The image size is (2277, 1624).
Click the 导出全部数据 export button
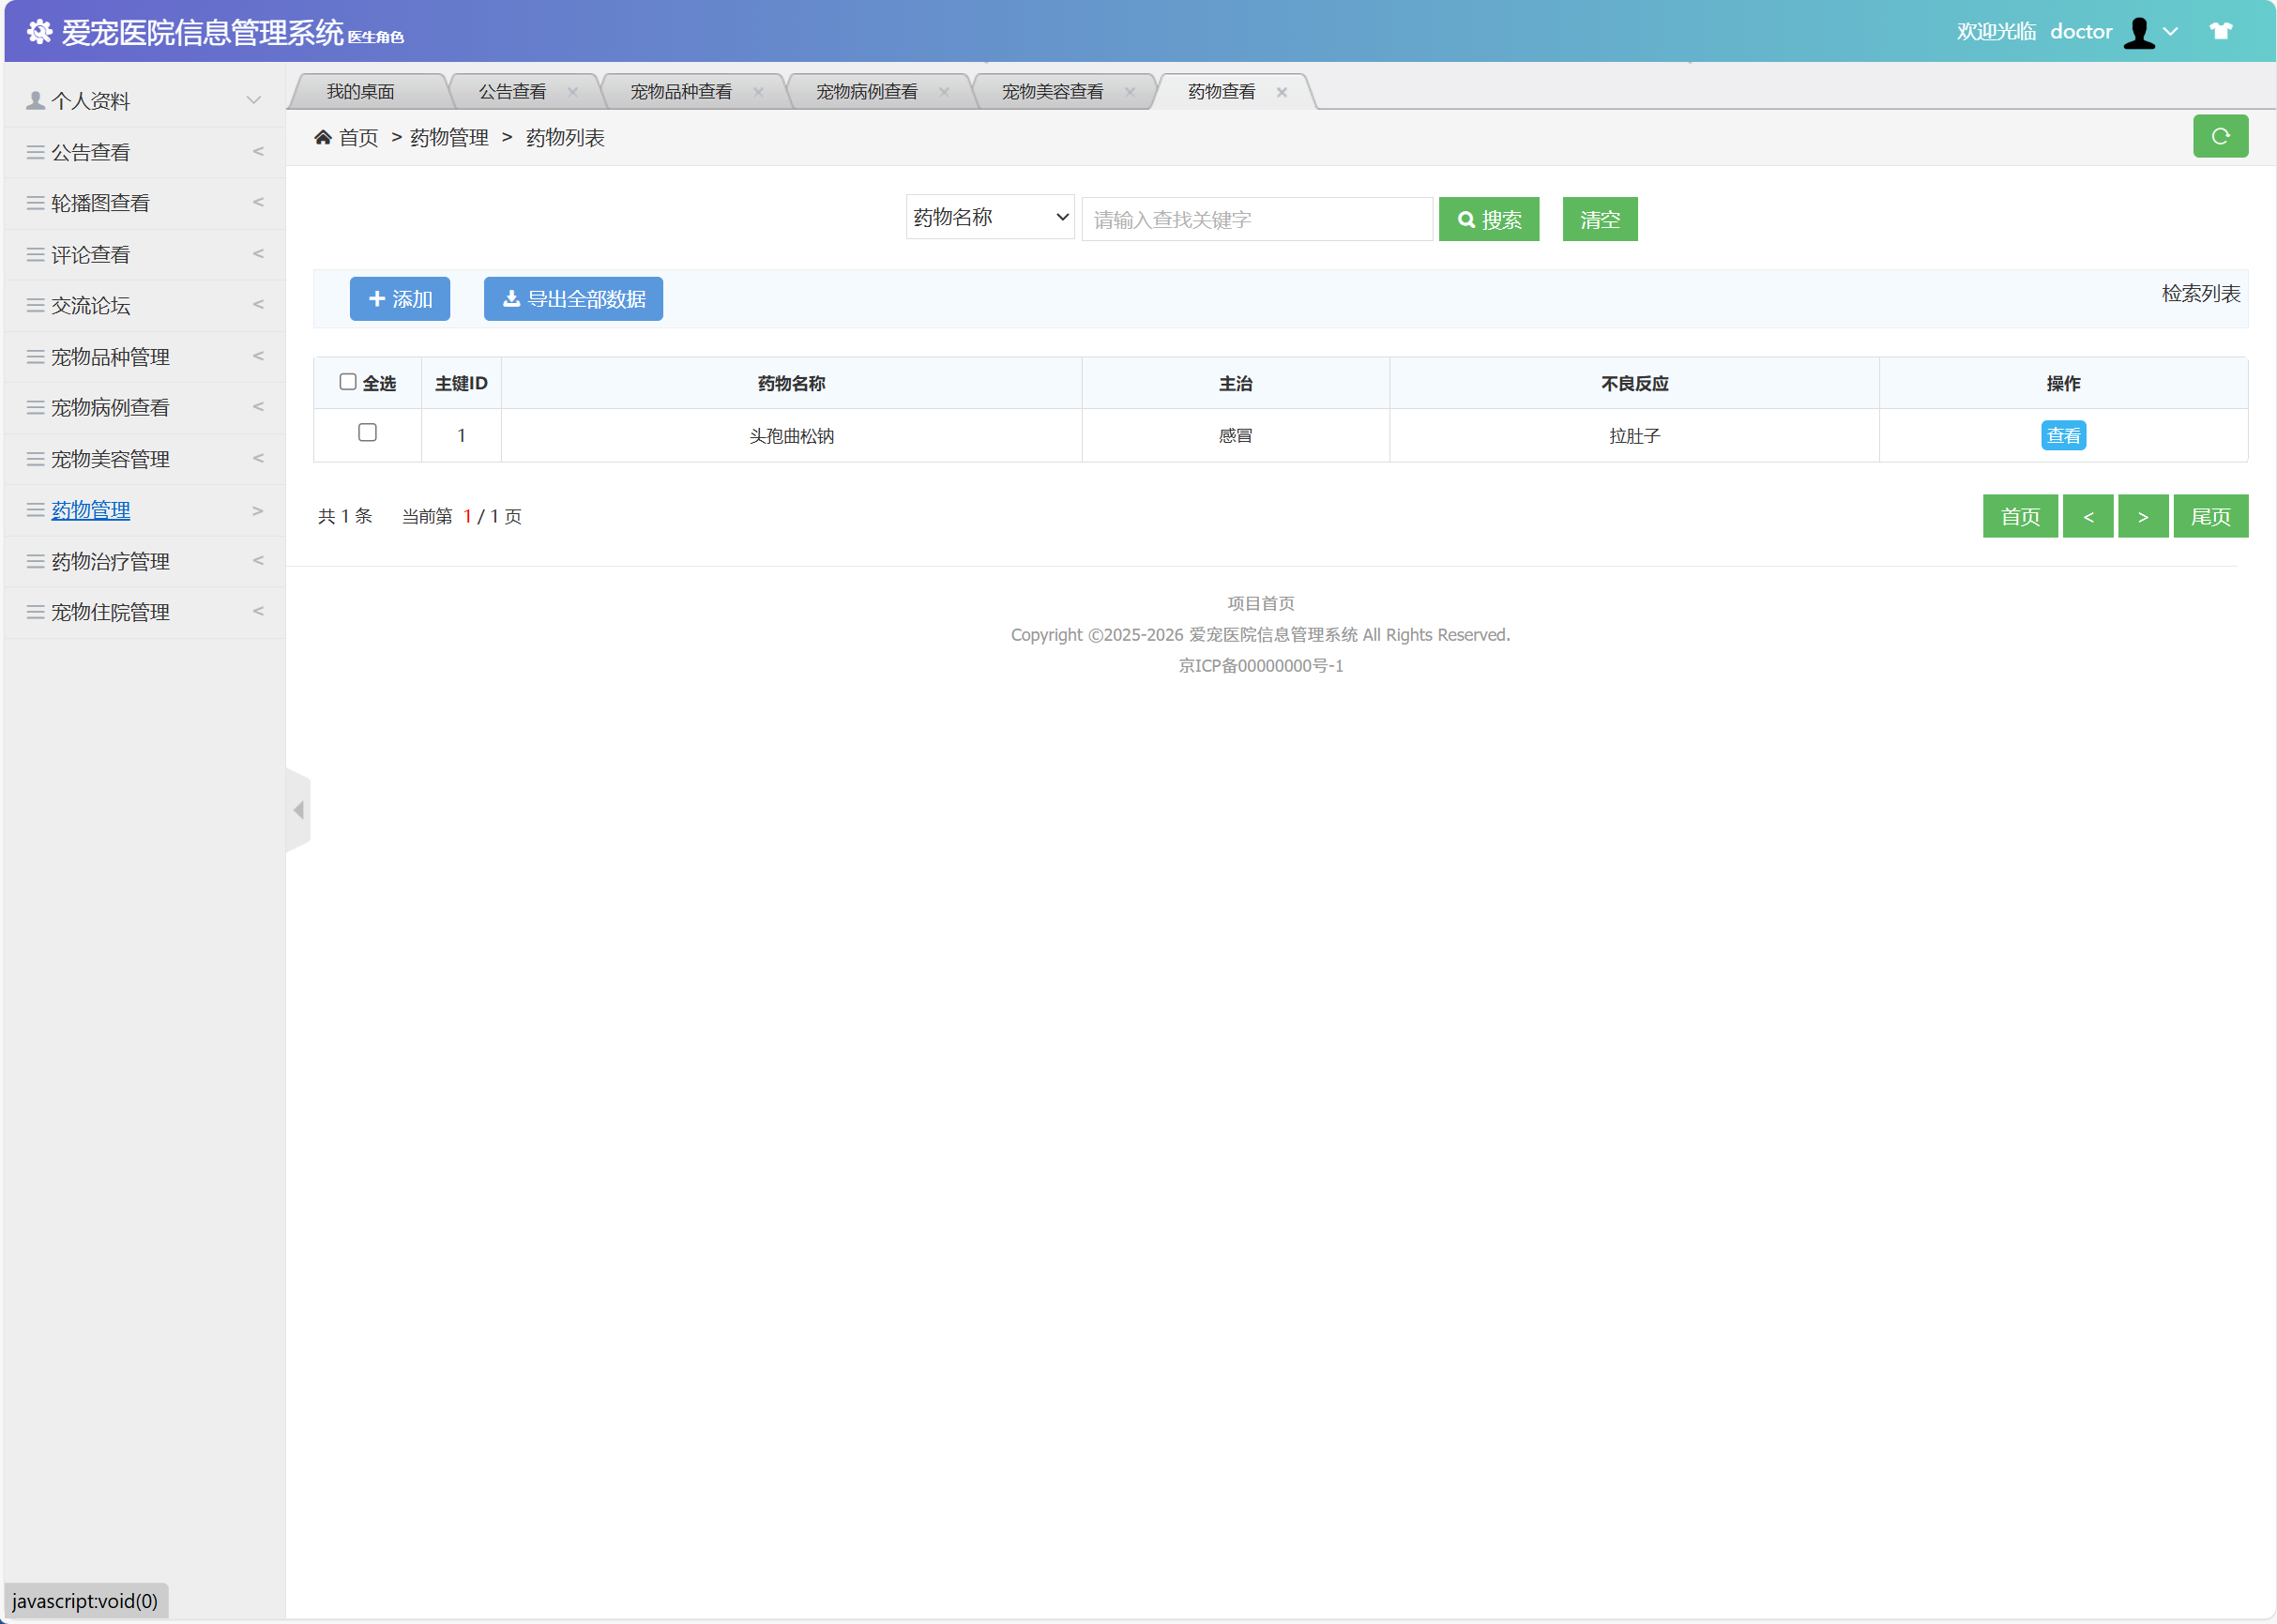[x=573, y=299]
